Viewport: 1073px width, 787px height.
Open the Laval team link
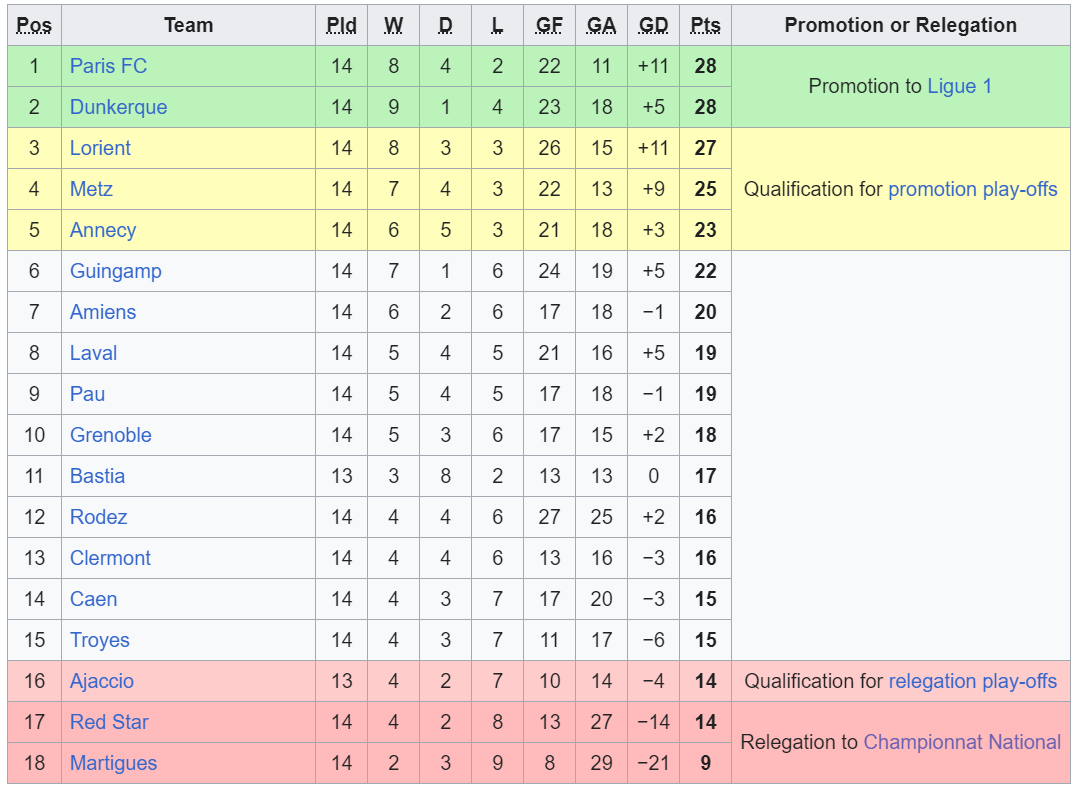click(x=93, y=354)
